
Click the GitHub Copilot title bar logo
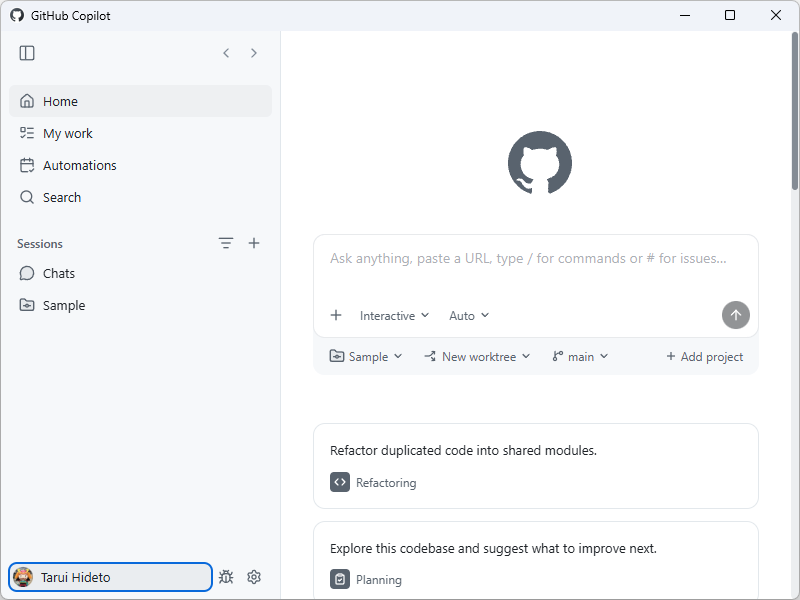(x=17, y=15)
